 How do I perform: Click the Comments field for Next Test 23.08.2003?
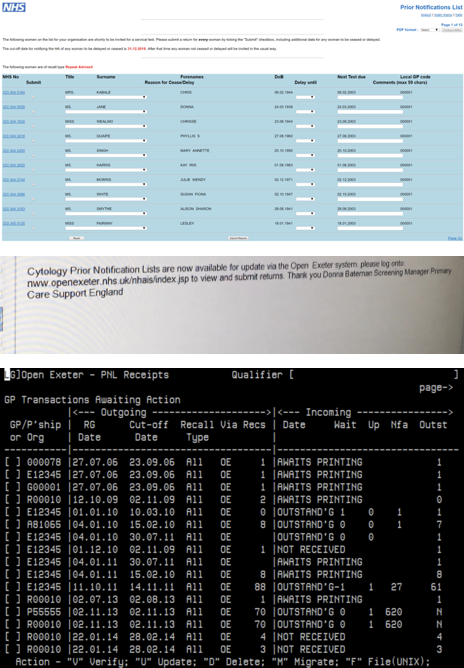[370, 127]
